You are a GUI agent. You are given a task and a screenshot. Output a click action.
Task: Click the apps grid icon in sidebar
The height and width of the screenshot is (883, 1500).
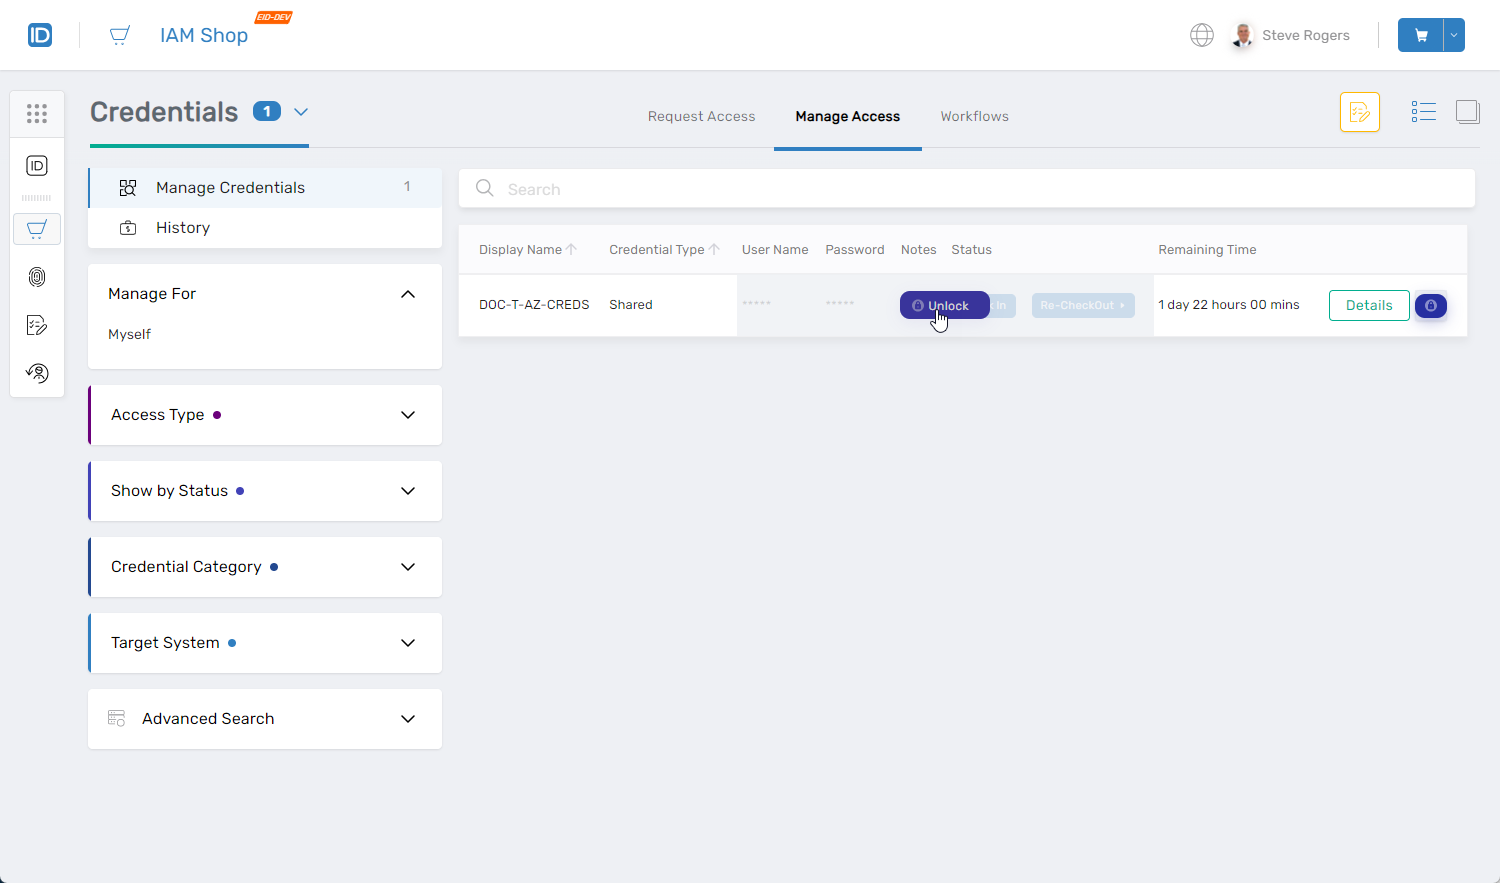tap(37, 114)
